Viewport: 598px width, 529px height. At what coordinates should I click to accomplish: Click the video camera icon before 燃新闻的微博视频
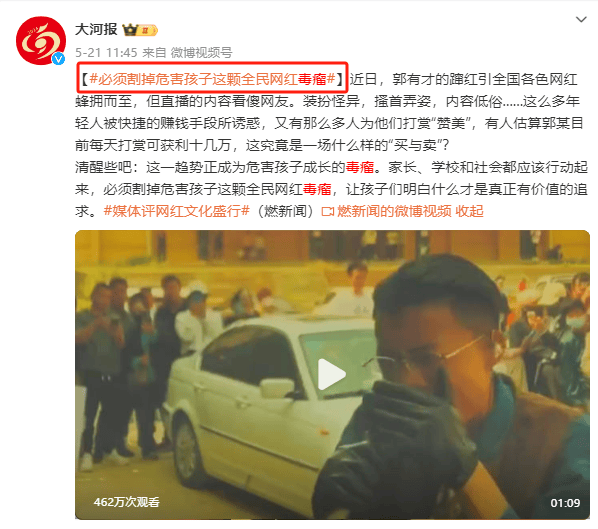point(328,211)
